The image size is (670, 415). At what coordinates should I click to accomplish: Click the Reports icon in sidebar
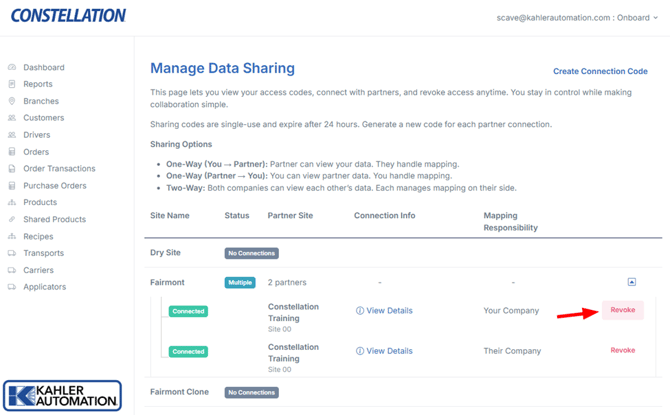click(12, 85)
